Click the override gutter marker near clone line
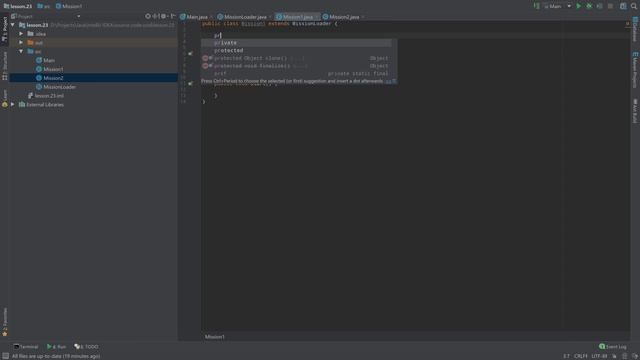The width and height of the screenshot is (640, 360). 190,53
